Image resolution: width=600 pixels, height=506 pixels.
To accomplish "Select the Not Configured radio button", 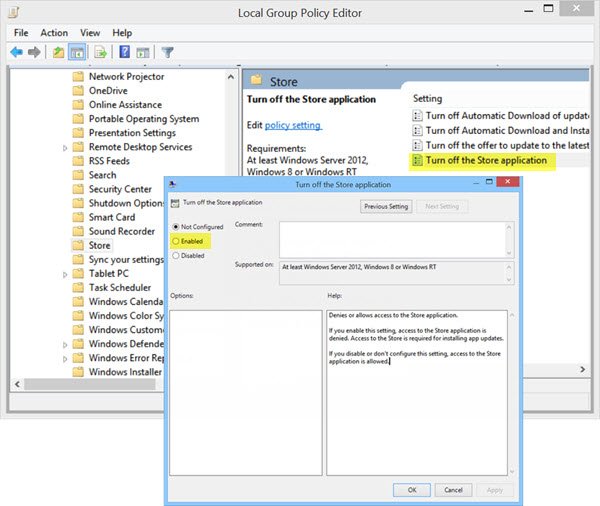I will click(176, 227).
